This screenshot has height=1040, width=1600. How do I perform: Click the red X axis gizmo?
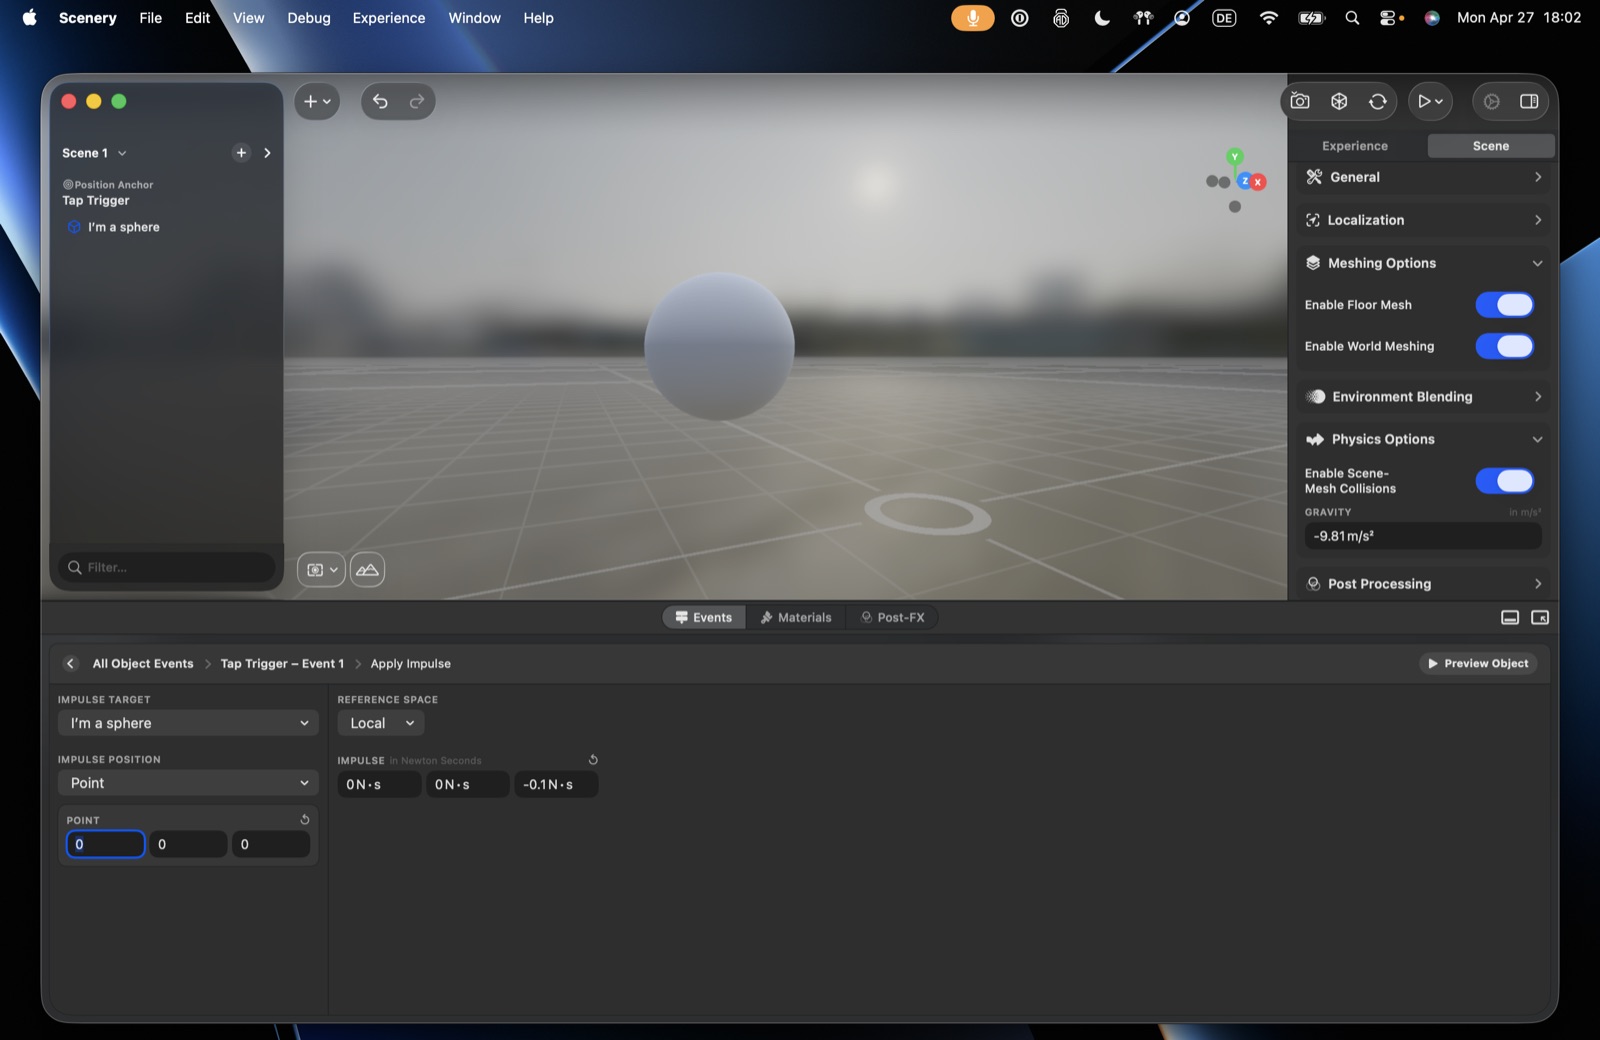coord(1258,182)
